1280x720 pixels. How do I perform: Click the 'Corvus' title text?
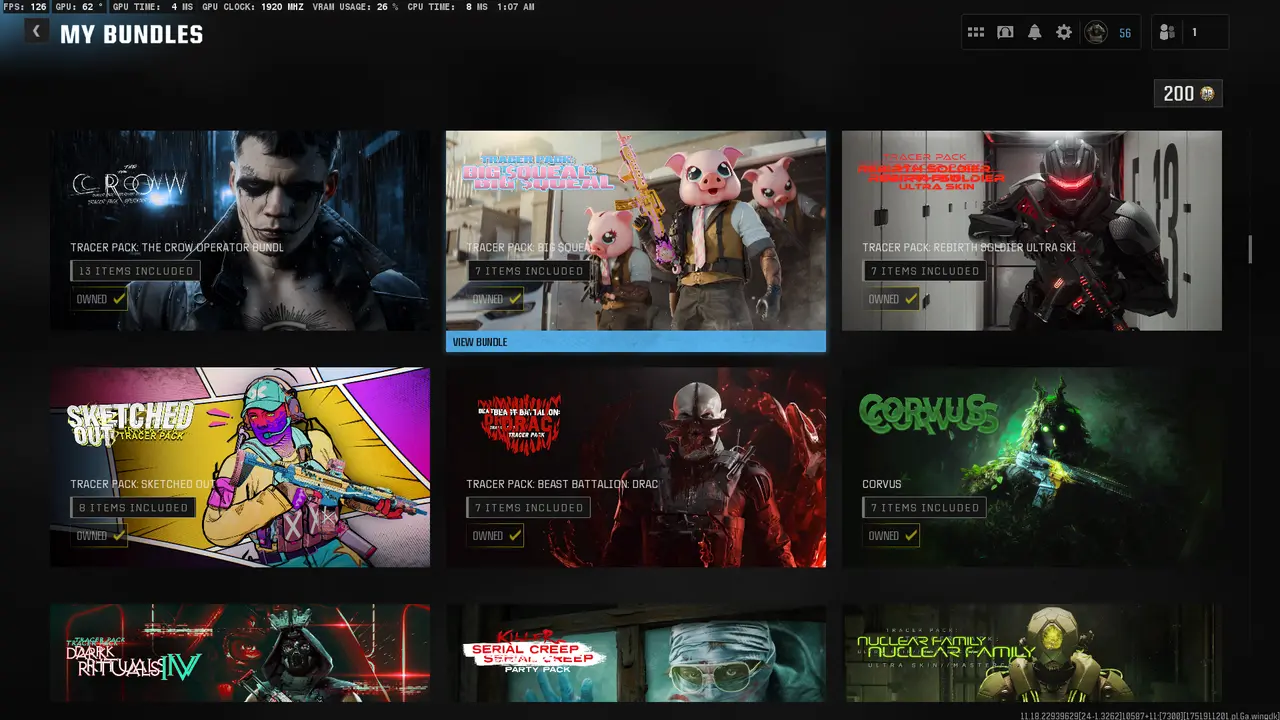(x=882, y=484)
